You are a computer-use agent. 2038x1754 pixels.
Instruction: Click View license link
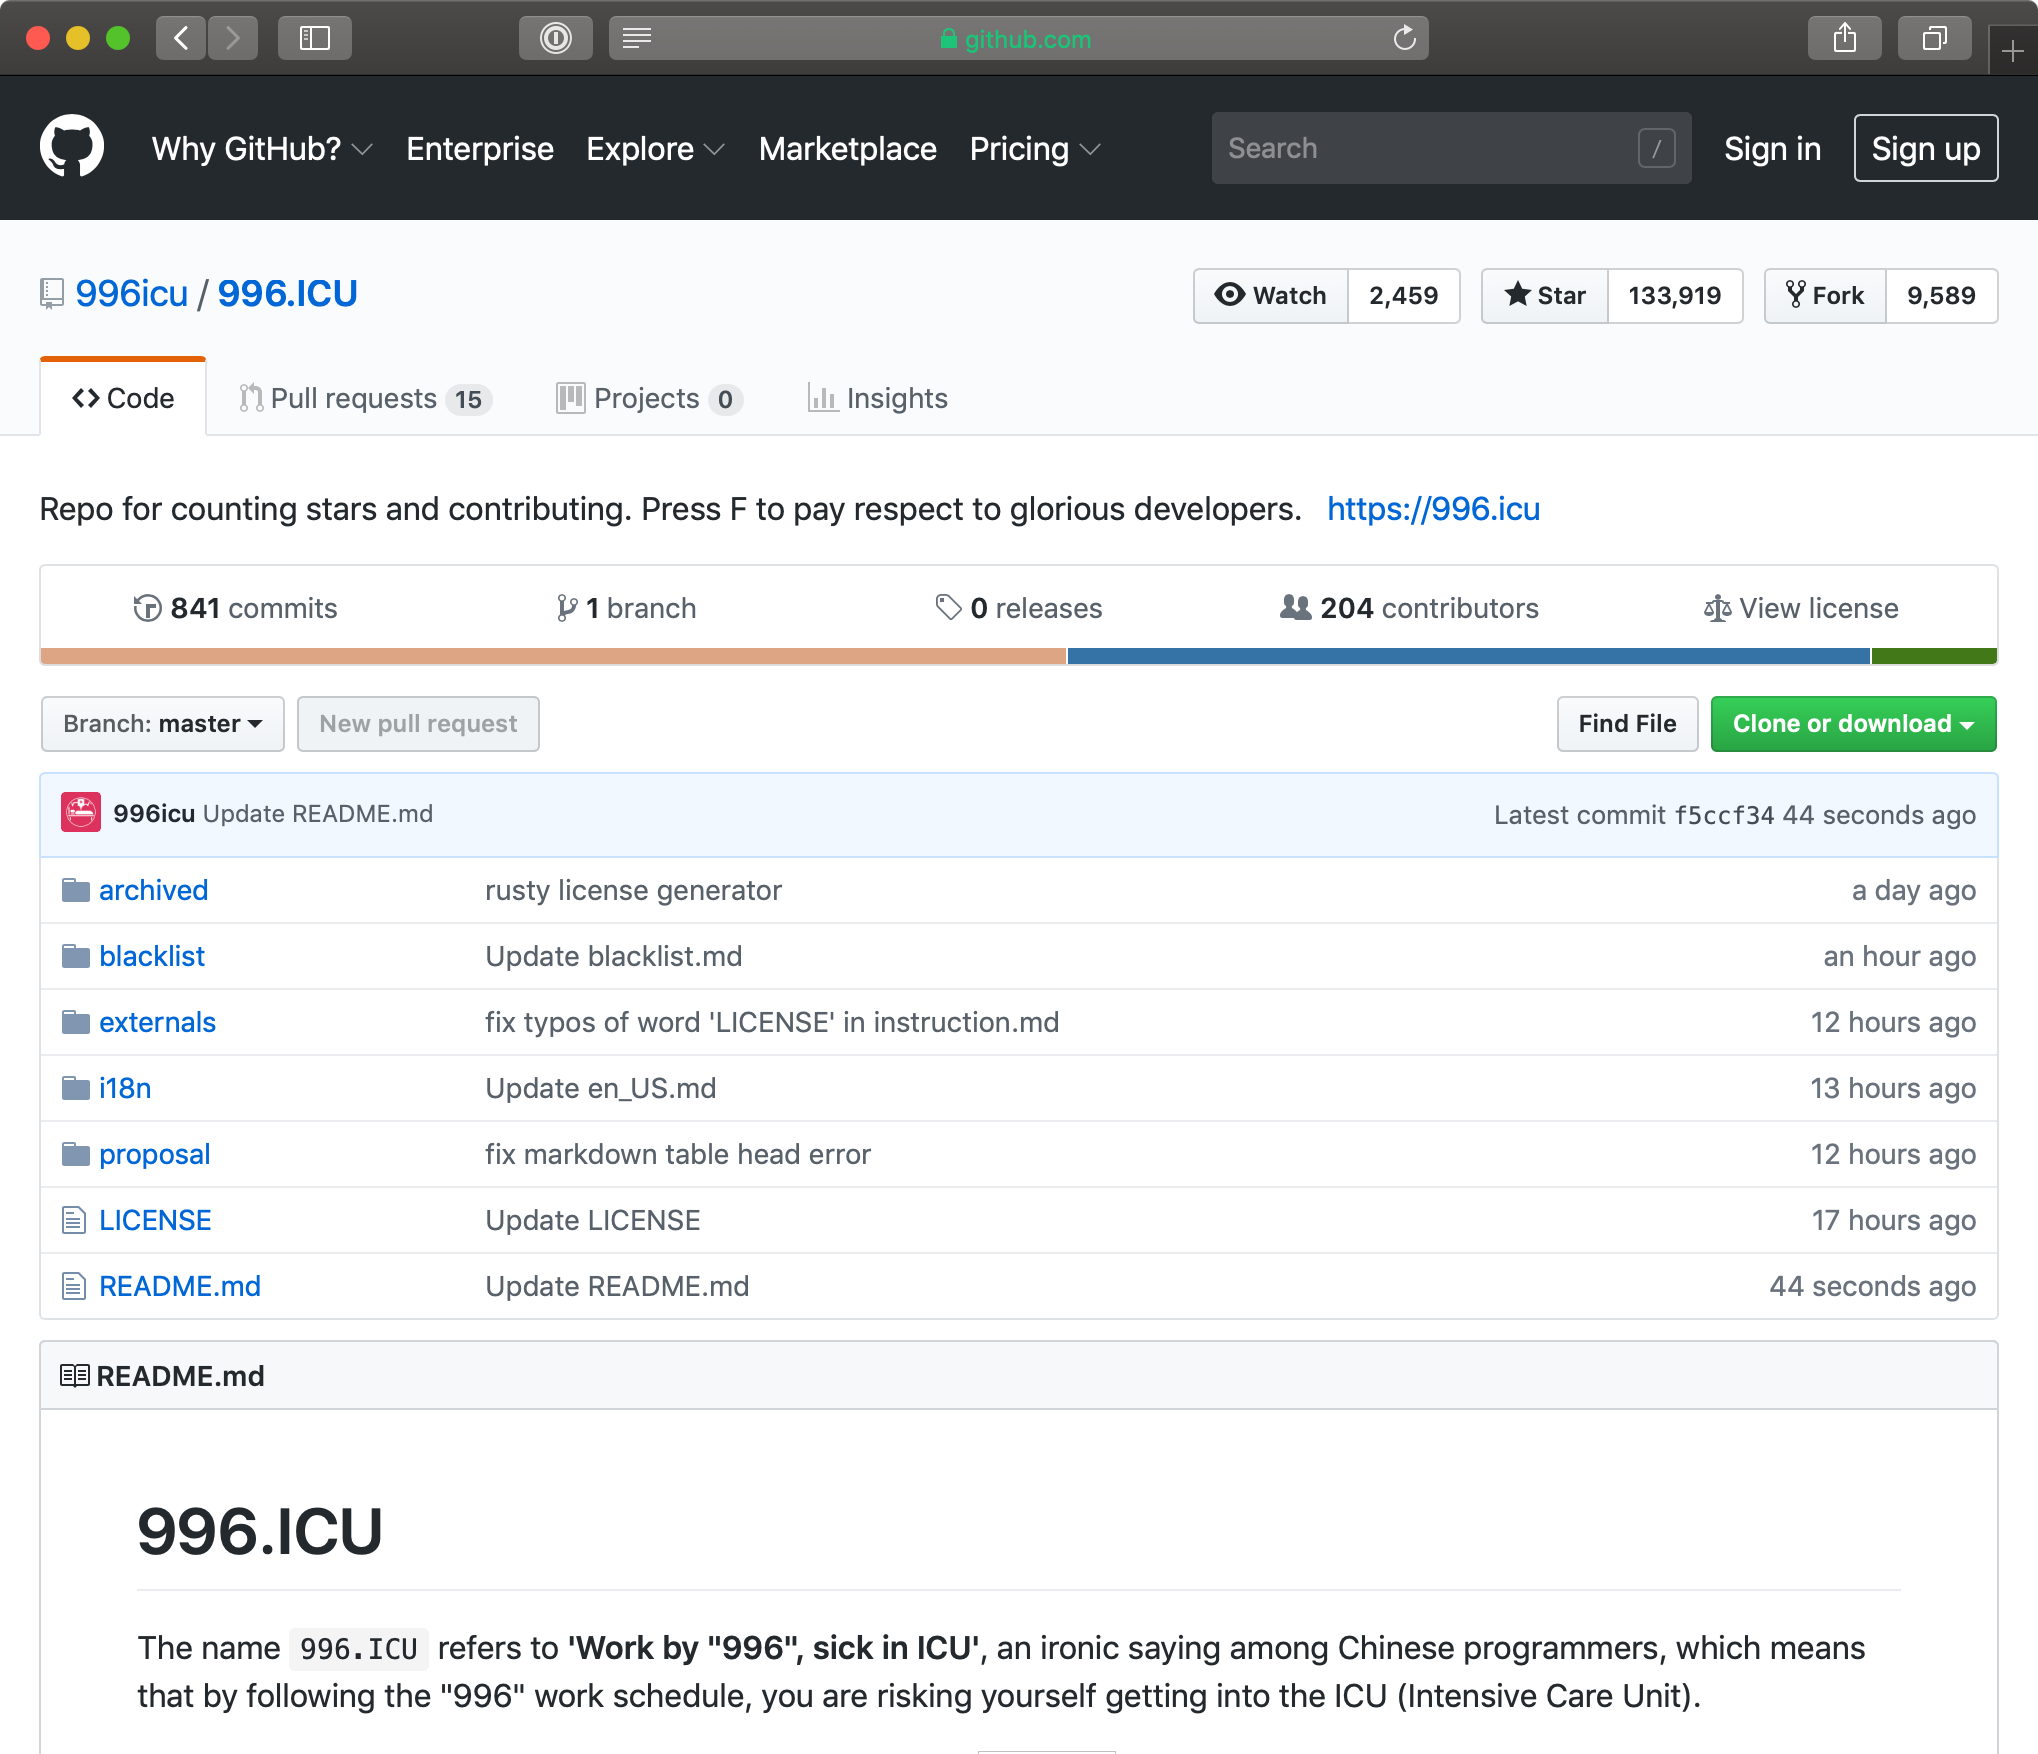pyautogui.click(x=1801, y=608)
